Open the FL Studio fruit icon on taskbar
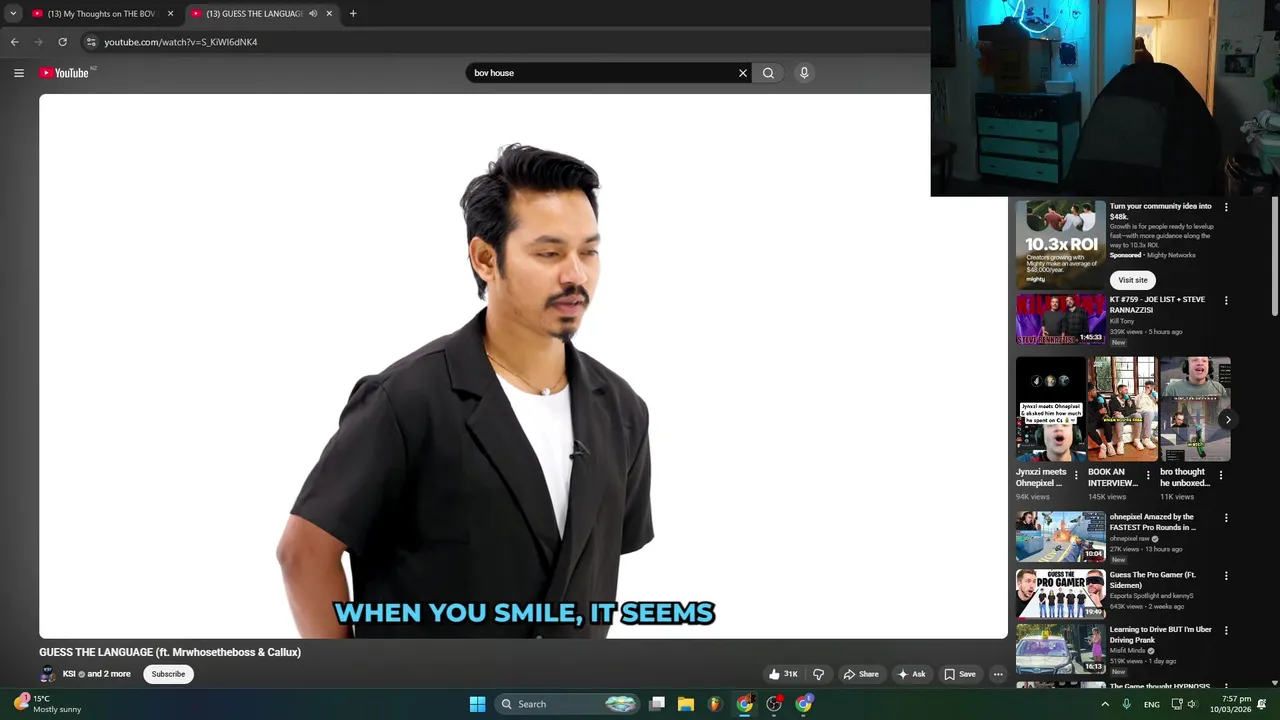The height and width of the screenshot is (720, 1280). pyautogui.click(x=714, y=704)
